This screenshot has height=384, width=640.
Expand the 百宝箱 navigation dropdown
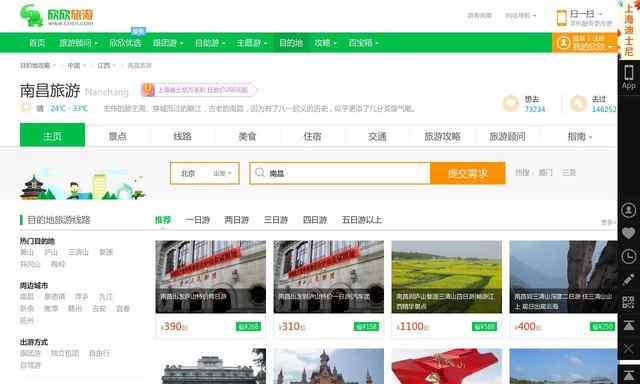click(x=364, y=43)
